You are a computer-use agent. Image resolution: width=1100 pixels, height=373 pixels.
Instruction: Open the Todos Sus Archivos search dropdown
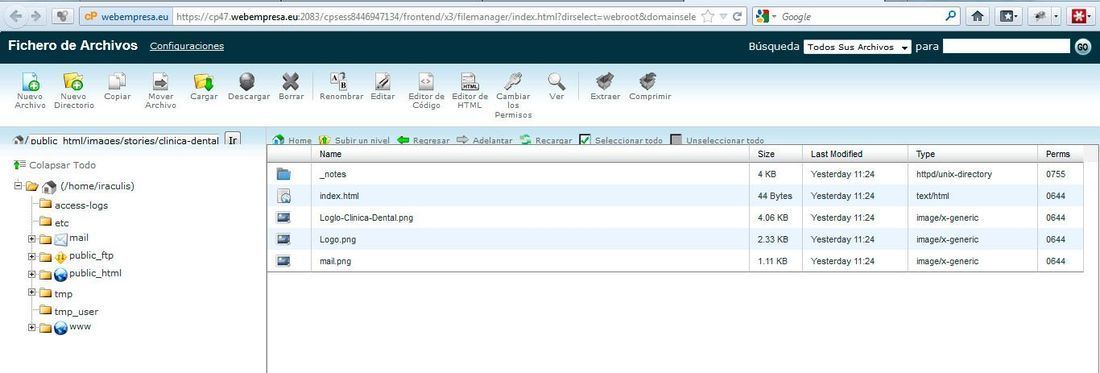click(x=857, y=47)
